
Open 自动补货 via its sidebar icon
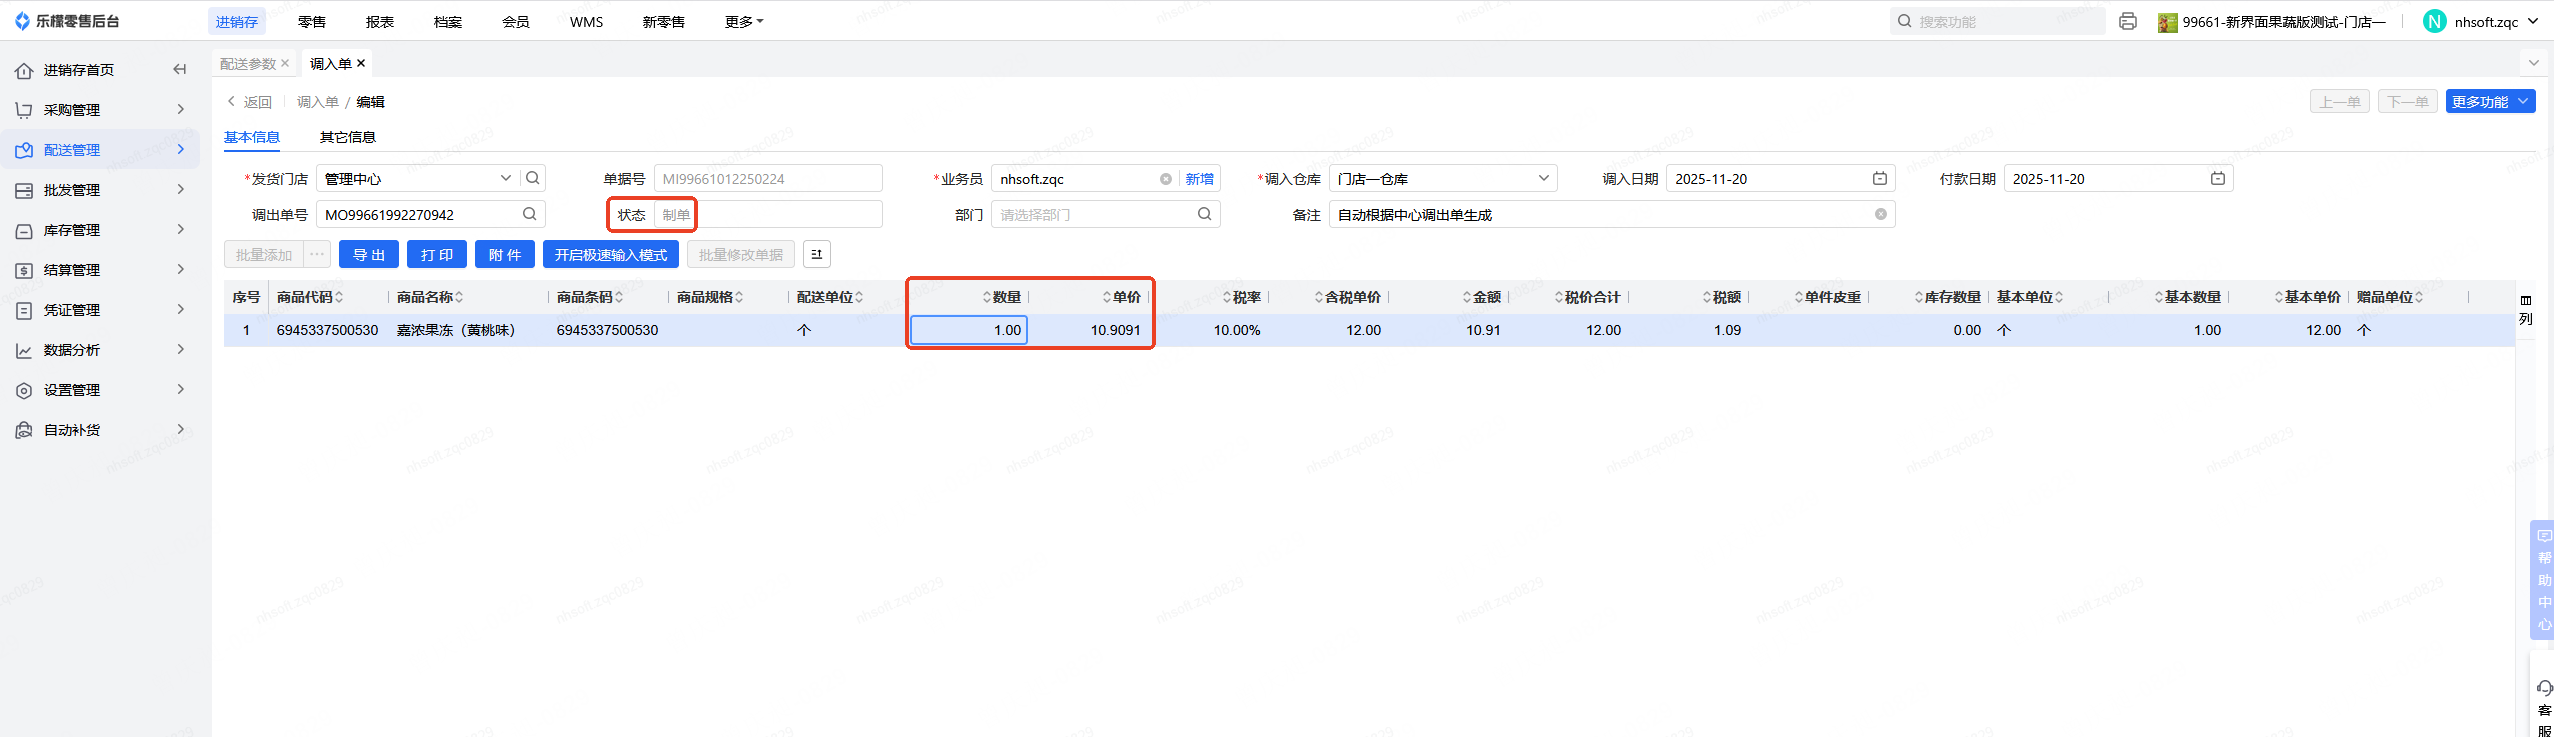(24, 430)
